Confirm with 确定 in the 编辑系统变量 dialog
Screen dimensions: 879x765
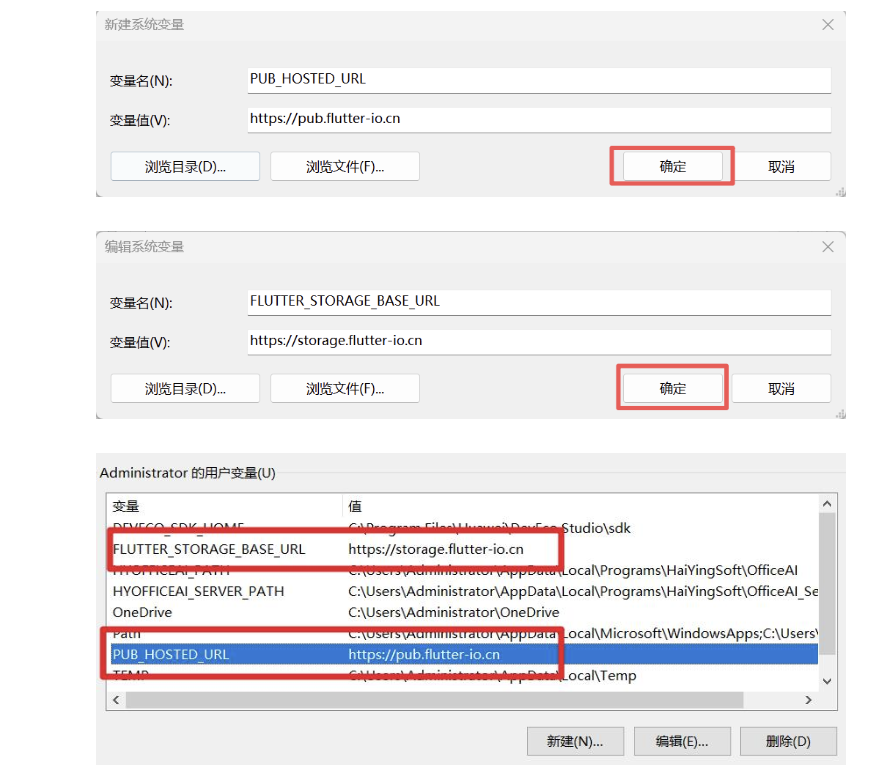673,388
